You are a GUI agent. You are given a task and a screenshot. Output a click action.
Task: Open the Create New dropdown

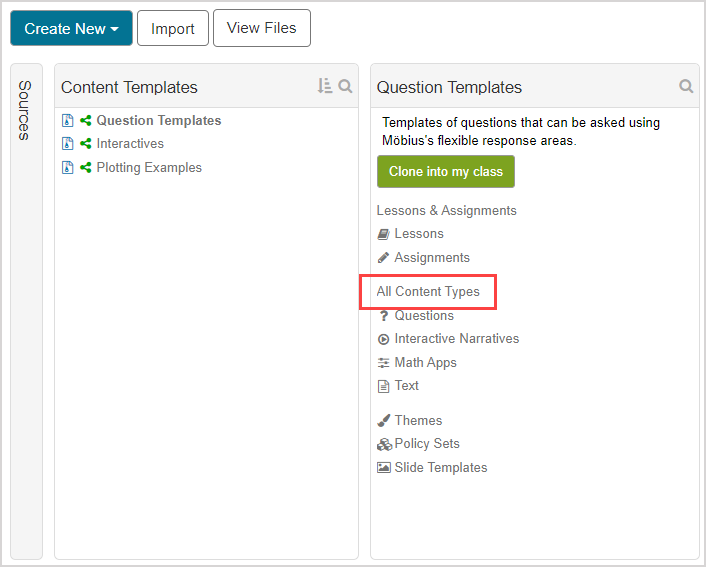click(71, 28)
